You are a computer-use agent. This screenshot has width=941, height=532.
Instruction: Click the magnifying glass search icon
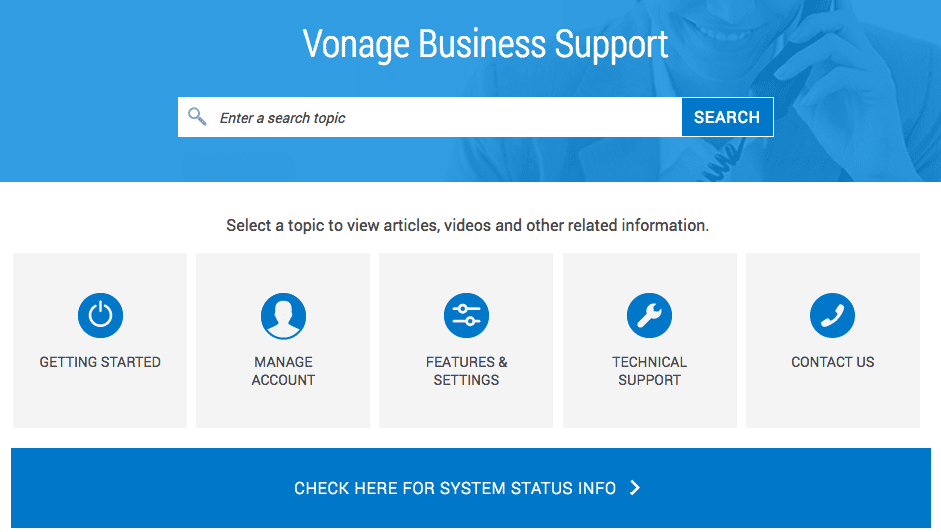tap(197, 116)
